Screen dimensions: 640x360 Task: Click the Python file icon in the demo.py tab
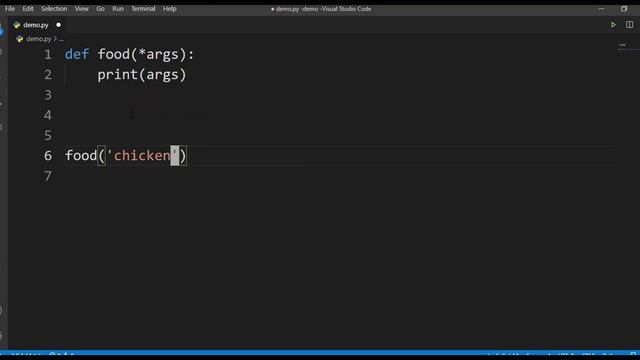17,25
